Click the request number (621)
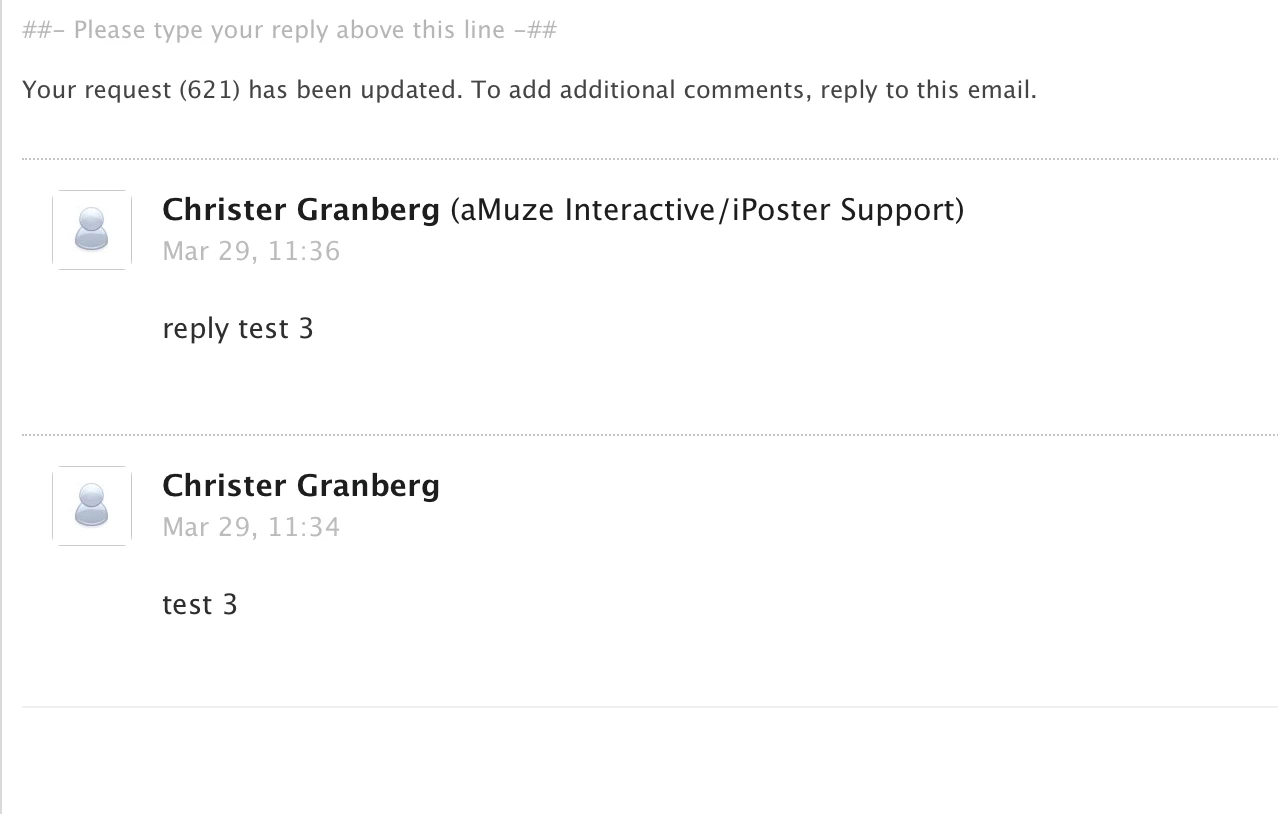Image resolution: width=1278 pixels, height=814 pixels. point(210,90)
